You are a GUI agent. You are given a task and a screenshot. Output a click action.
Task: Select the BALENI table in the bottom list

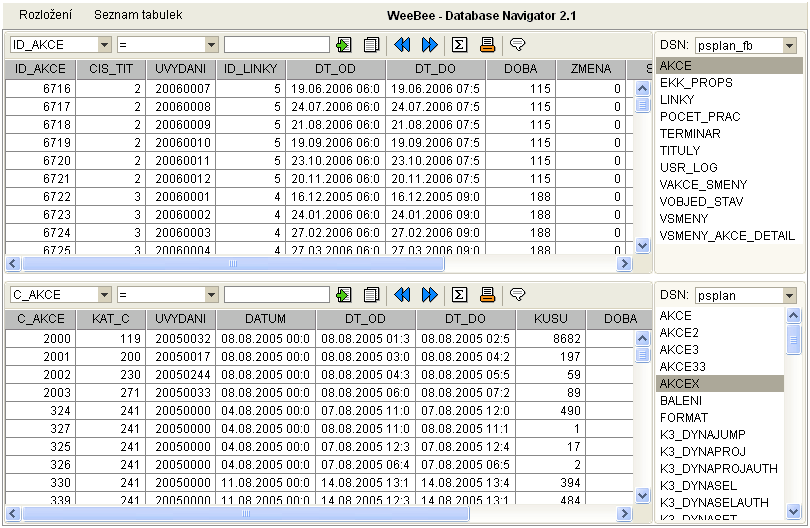click(x=683, y=401)
